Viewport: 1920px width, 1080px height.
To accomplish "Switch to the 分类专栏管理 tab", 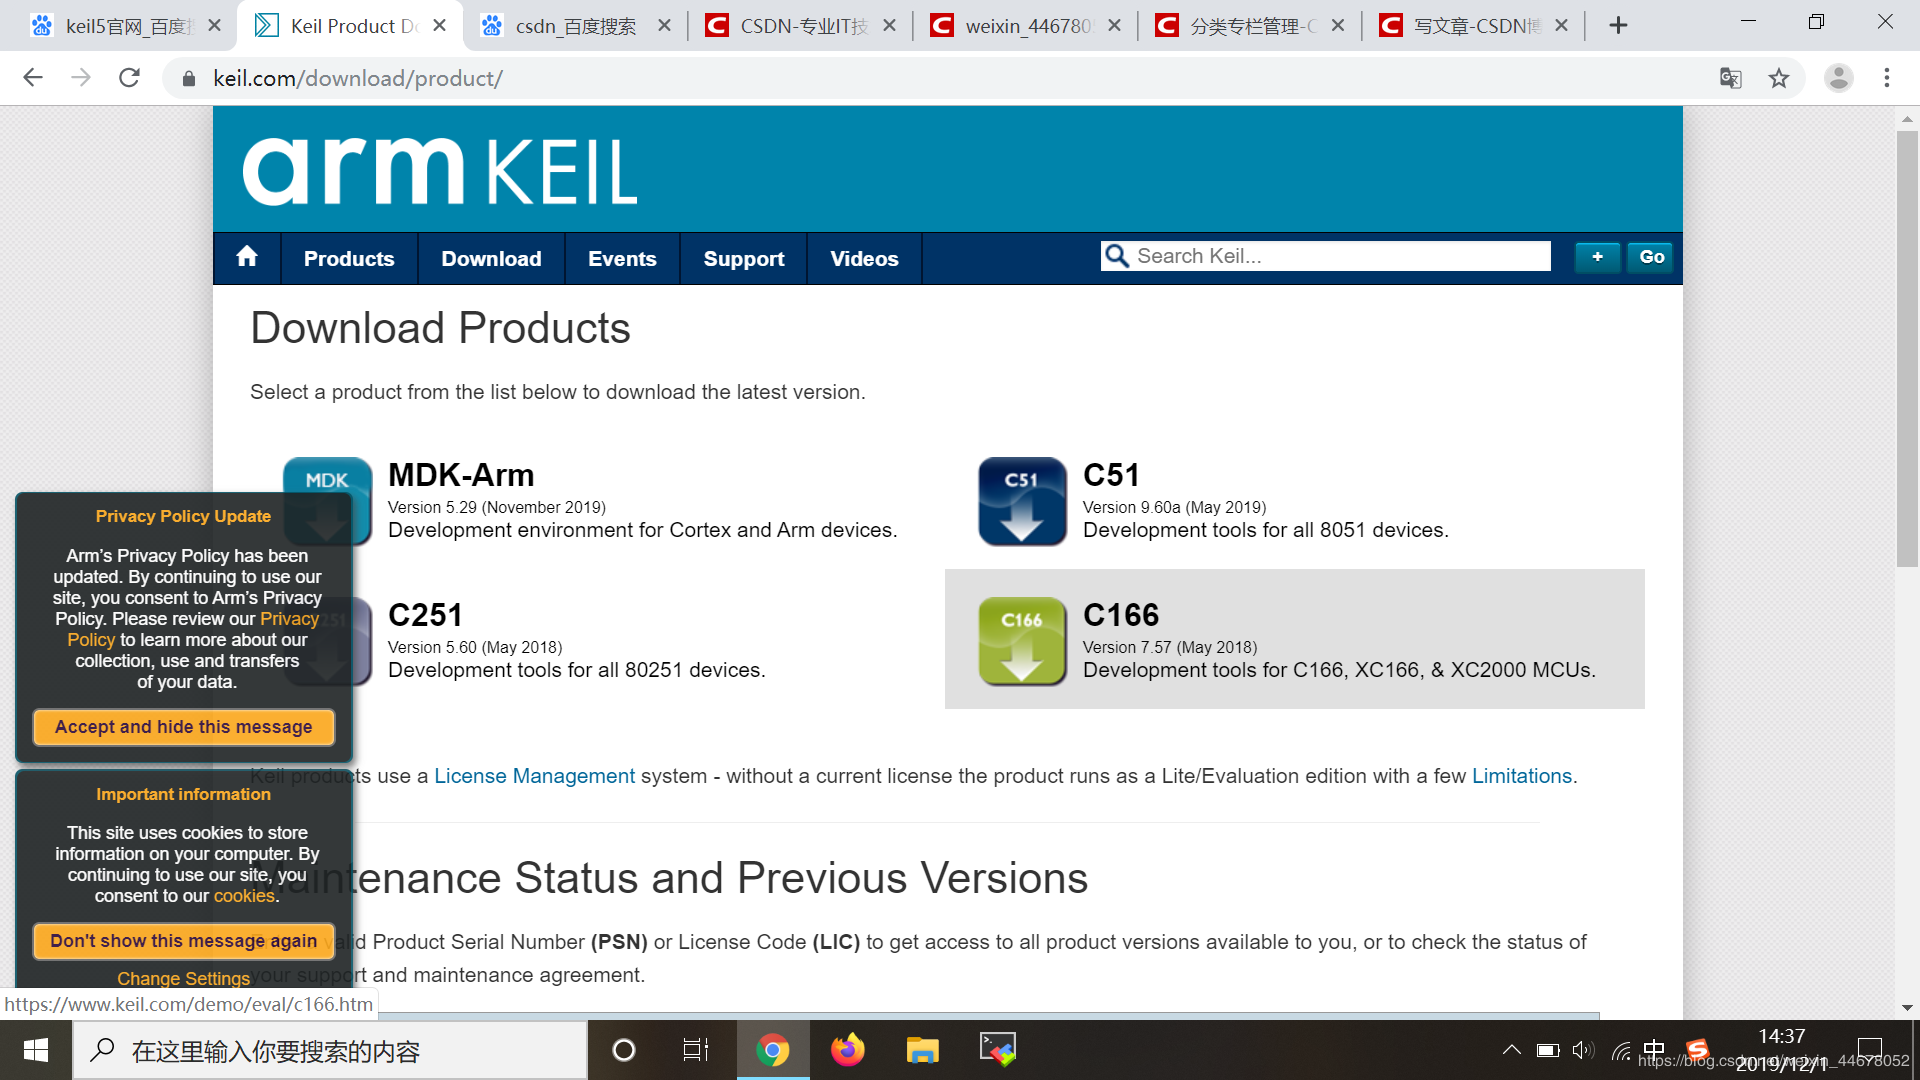I will tap(1249, 26).
